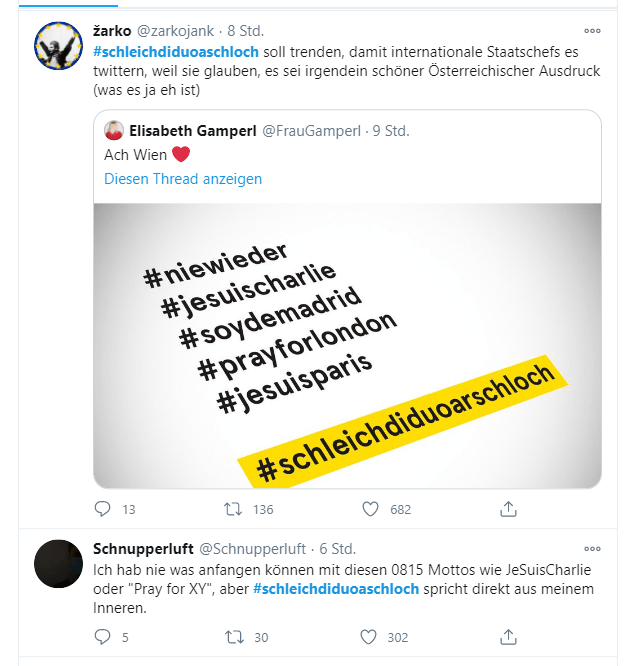Click hashtag #schleichdiduoaschloch in žarko's tweet

[x=176, y=51]
